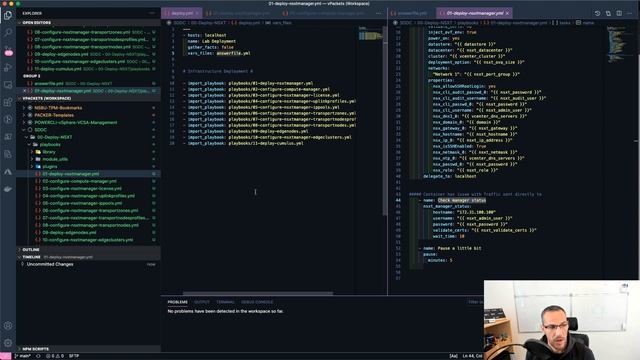Open the Explorer view in activity bar
This screenshot has width=640, height=360.
pyautogui.click(x=8, y=16)
